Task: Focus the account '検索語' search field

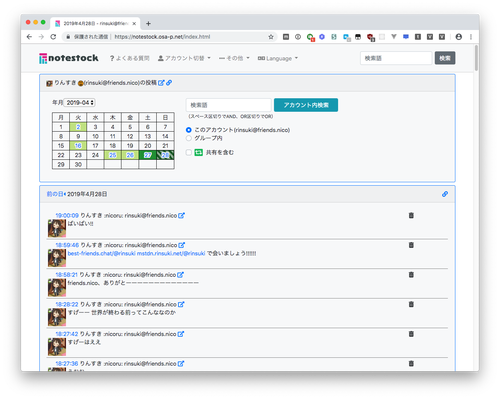Action: 229,105
